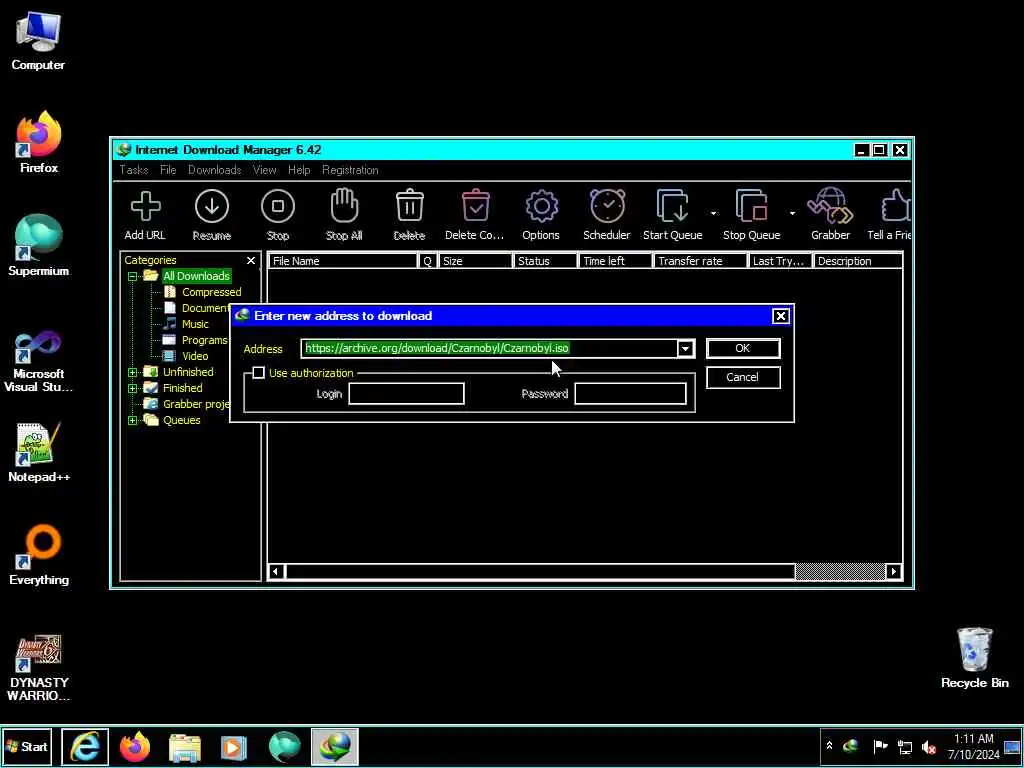Select the Music category
The image size is (1024, 768).
pyautogui.click(x=195, y=324)
